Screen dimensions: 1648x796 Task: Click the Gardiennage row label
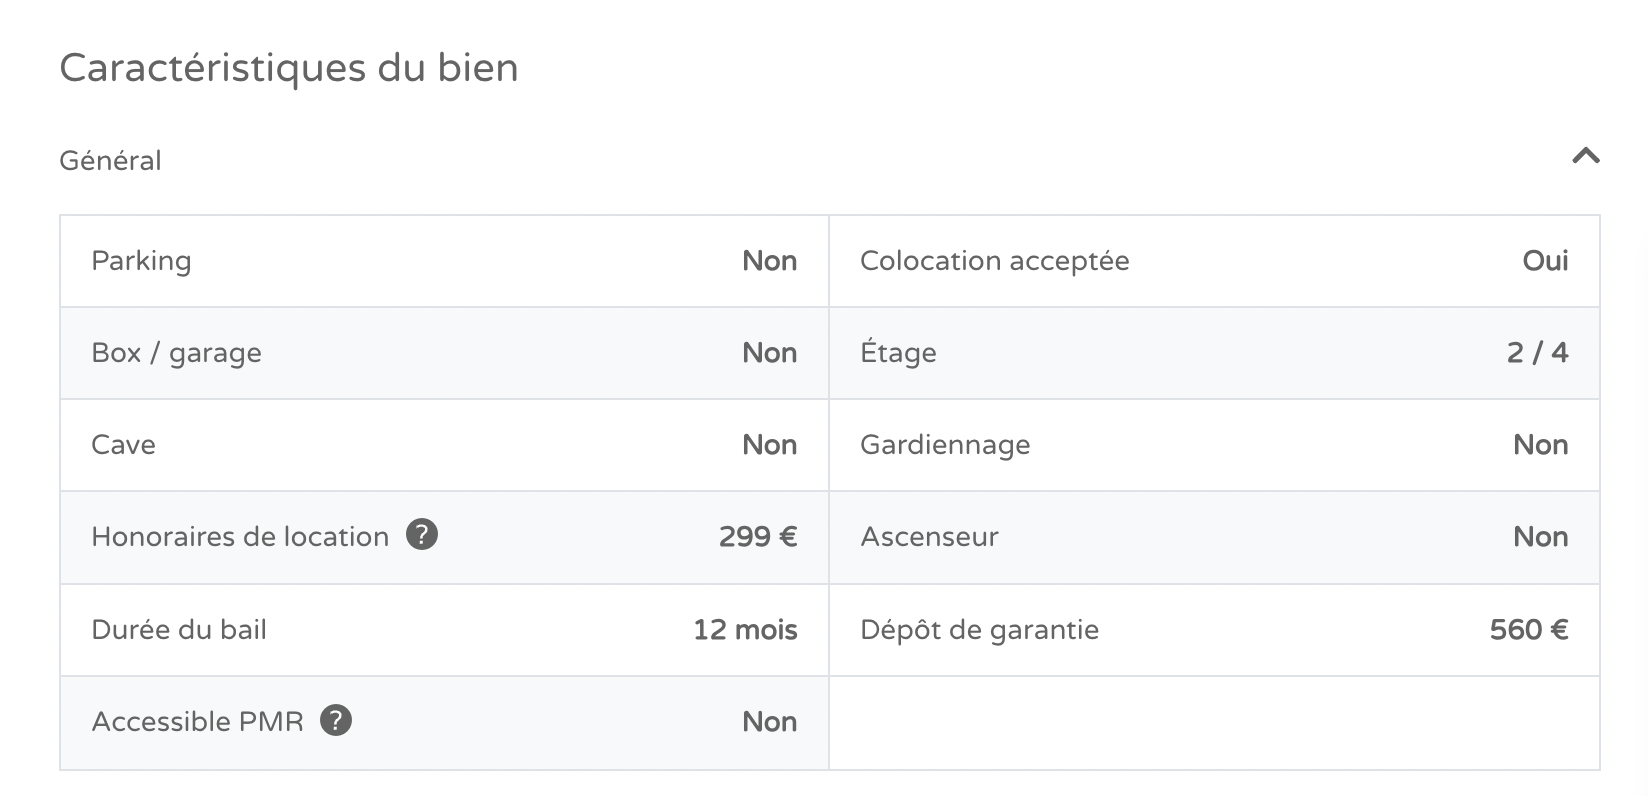(945, 445)
